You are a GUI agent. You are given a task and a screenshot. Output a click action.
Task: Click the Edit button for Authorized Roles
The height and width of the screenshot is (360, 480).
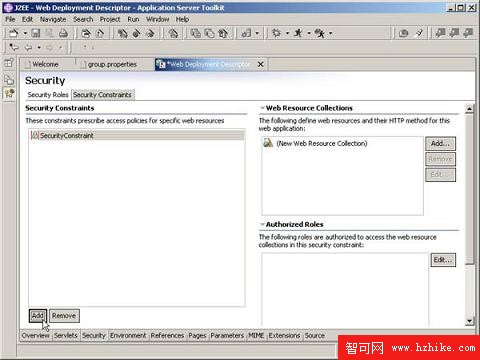(x=443, y=260)
